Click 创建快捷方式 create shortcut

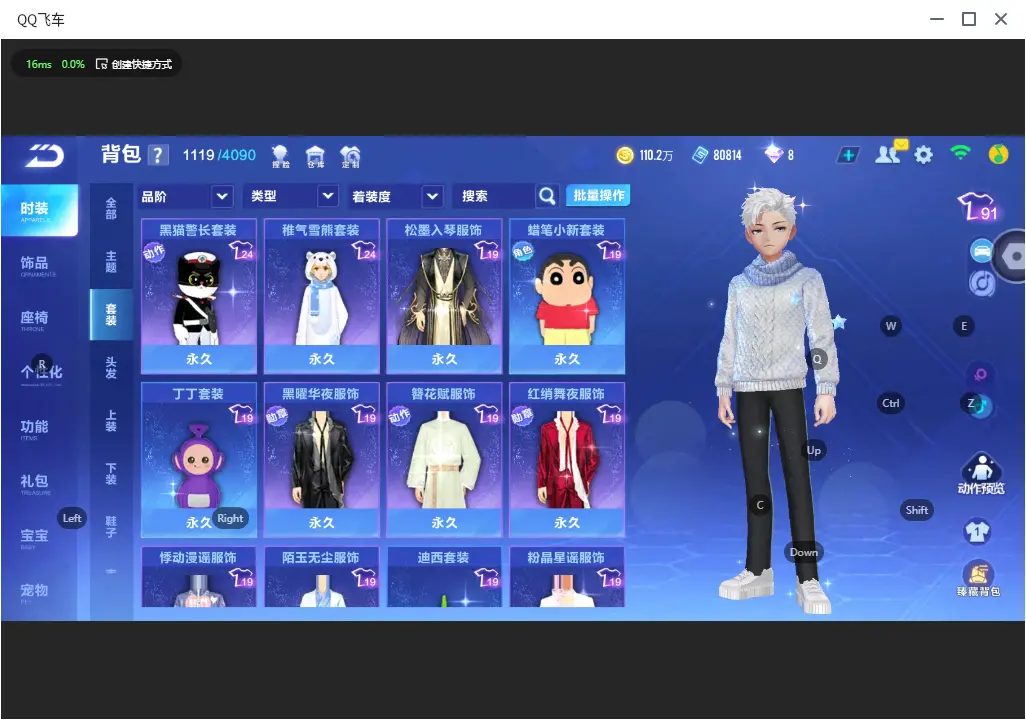pos(134,64)
